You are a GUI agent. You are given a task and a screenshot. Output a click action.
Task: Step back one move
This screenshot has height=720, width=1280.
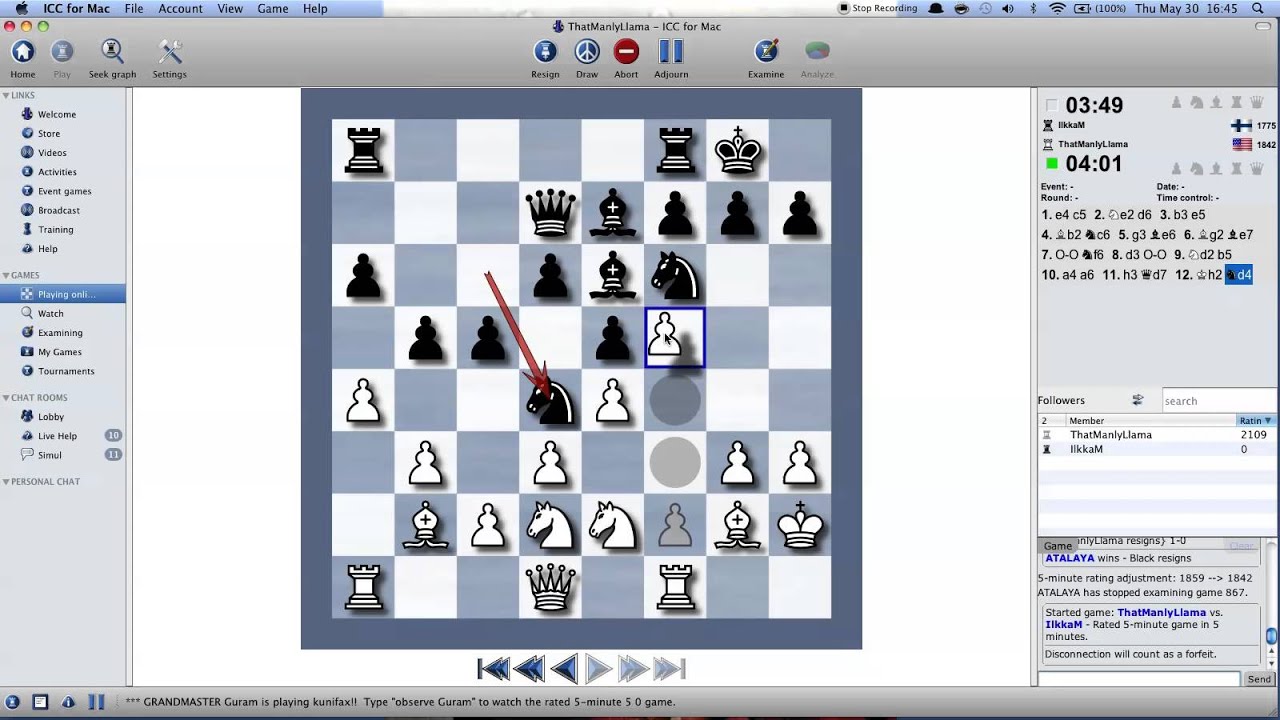click(x=563, y=668)
